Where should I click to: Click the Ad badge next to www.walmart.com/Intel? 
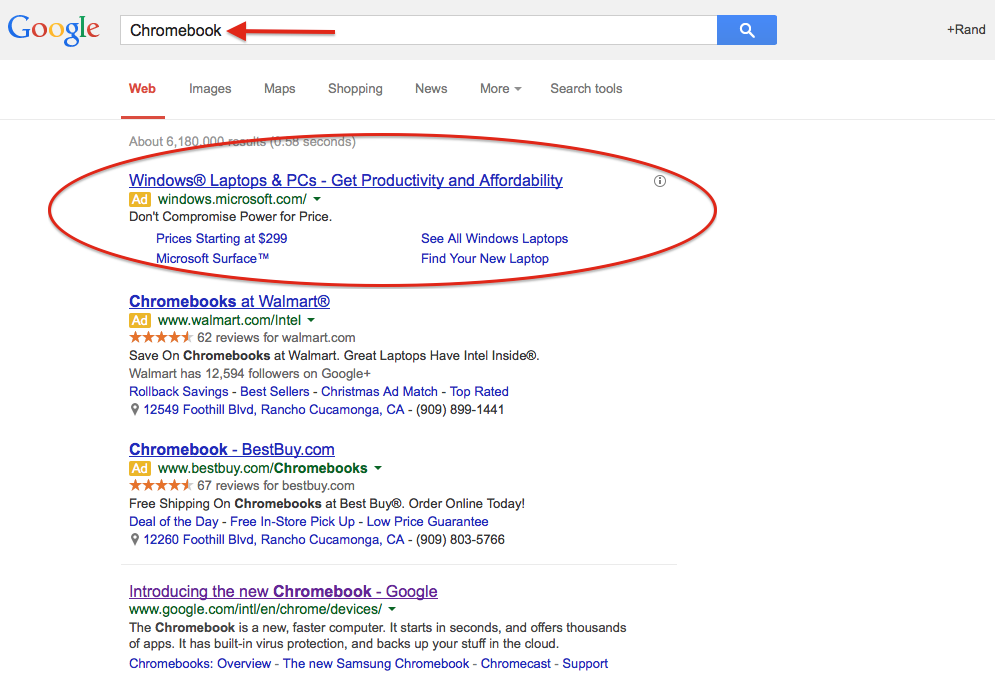pyautogui.click(x=140, y=320)
